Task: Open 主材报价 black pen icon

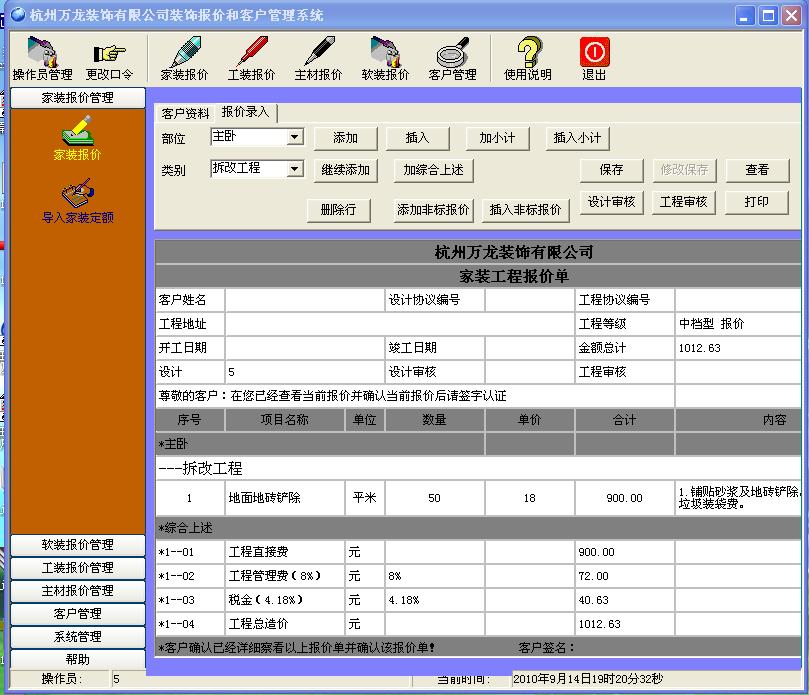Action: click(x=318, y=59)
